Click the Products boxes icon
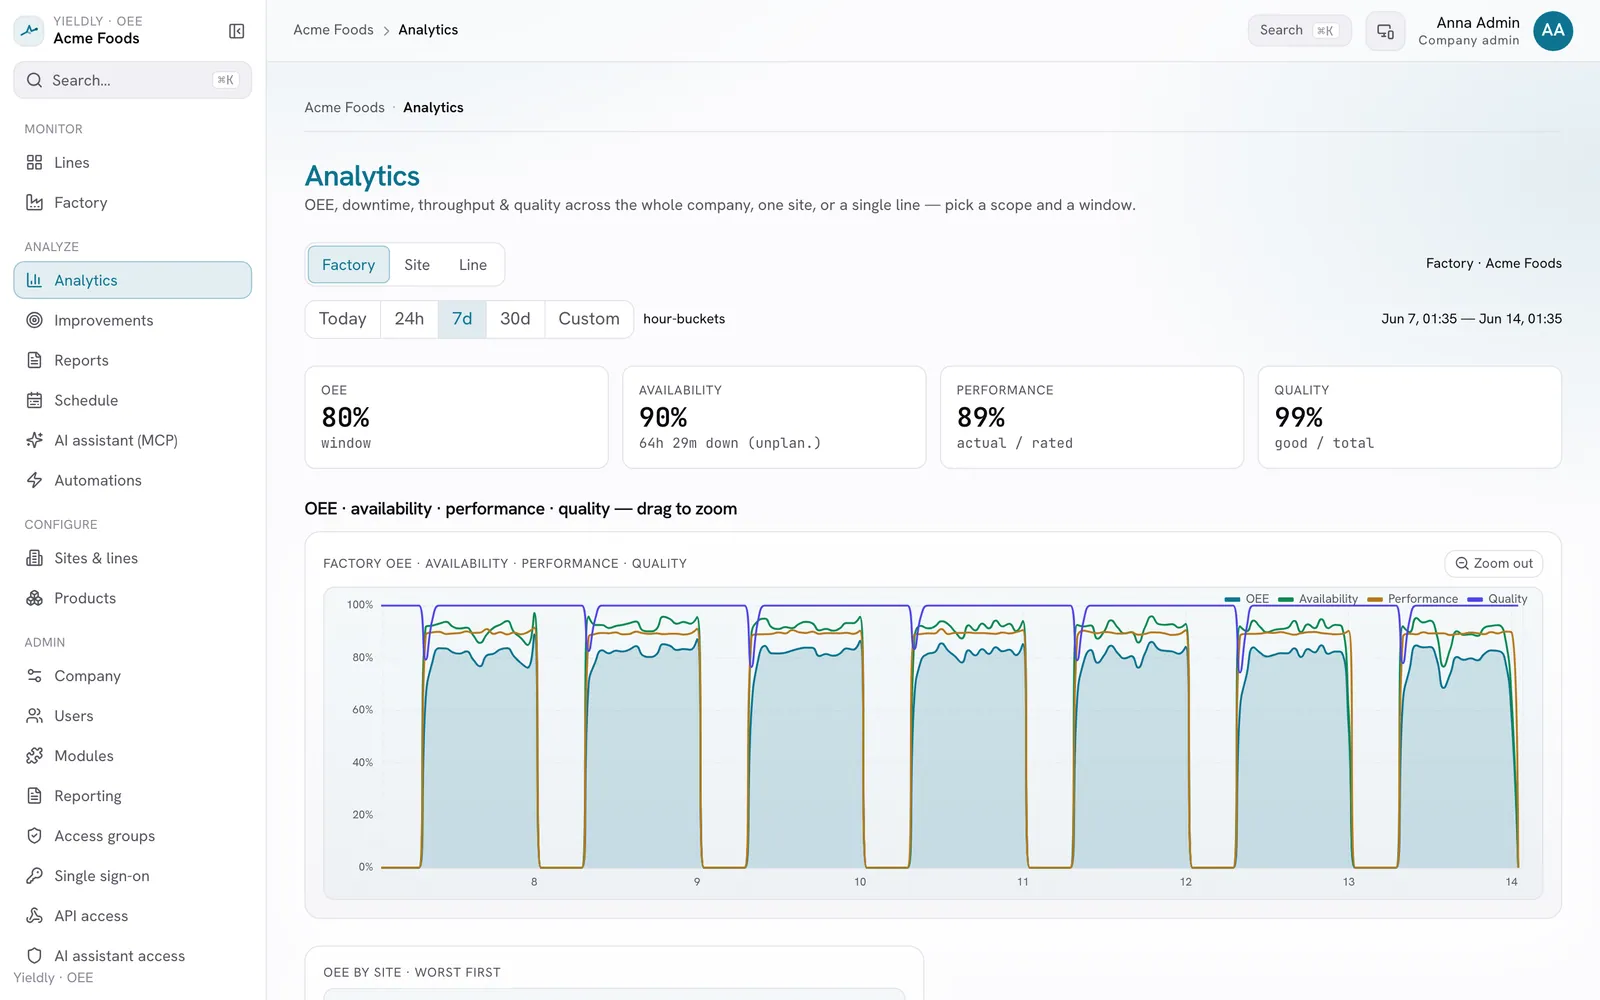Viewport: 1600px width, 1000px height. point(34,598)
